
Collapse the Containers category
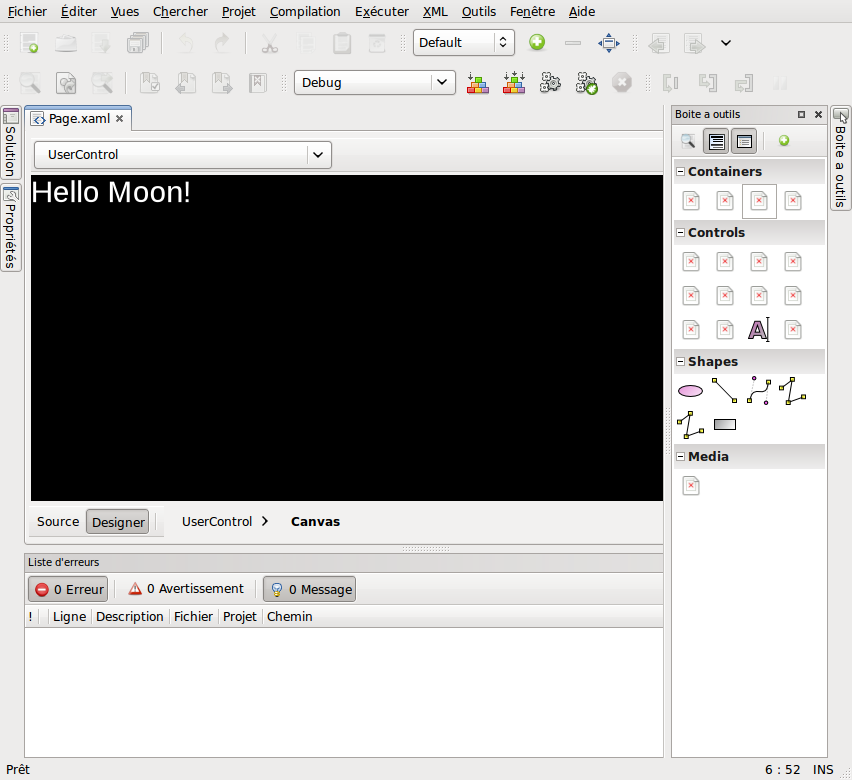pos(680,172)
